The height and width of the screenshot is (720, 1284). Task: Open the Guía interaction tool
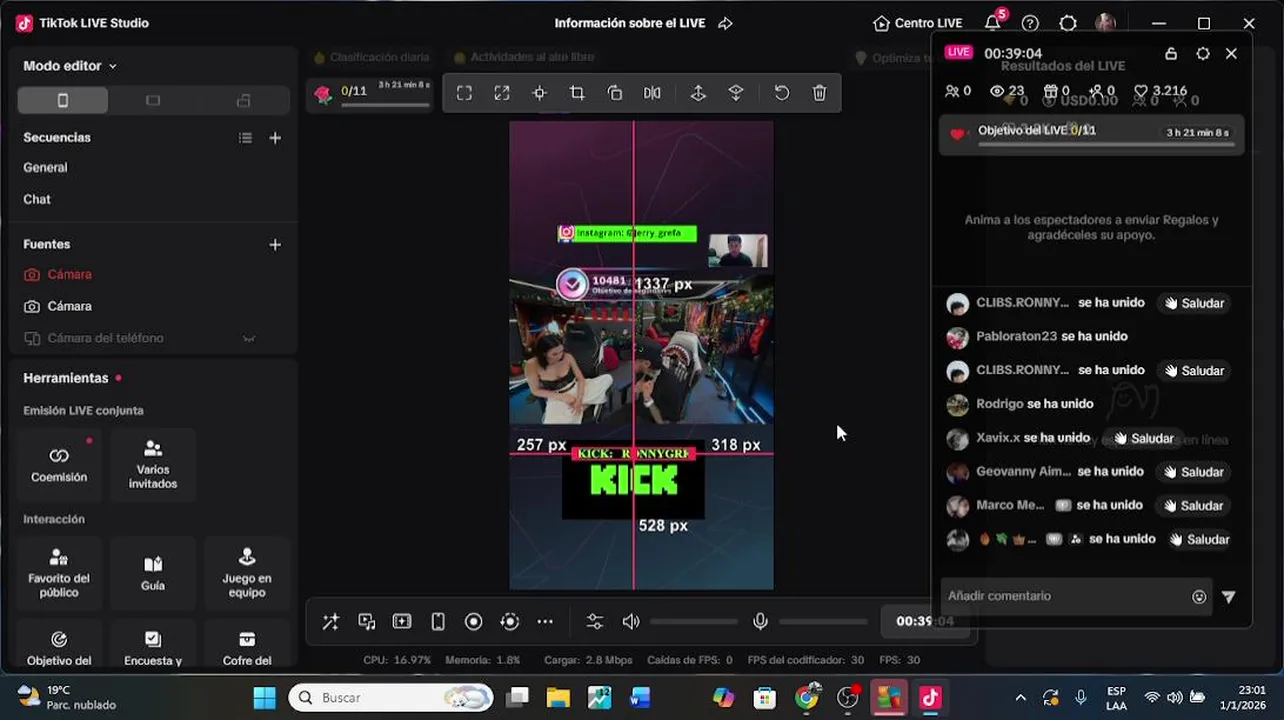[153, 573]
